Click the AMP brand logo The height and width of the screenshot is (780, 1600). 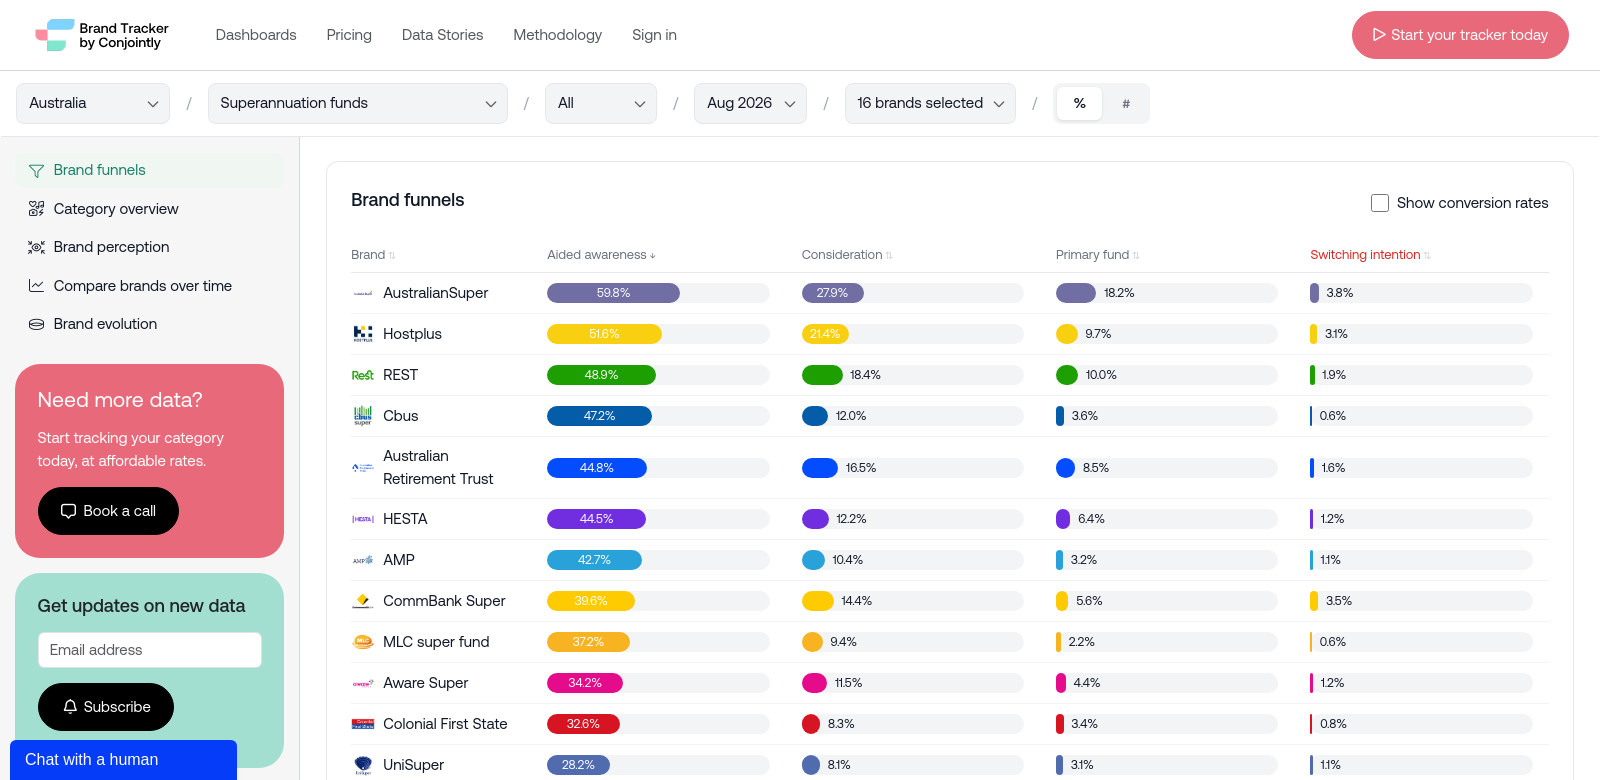click(x=363, y=560)
